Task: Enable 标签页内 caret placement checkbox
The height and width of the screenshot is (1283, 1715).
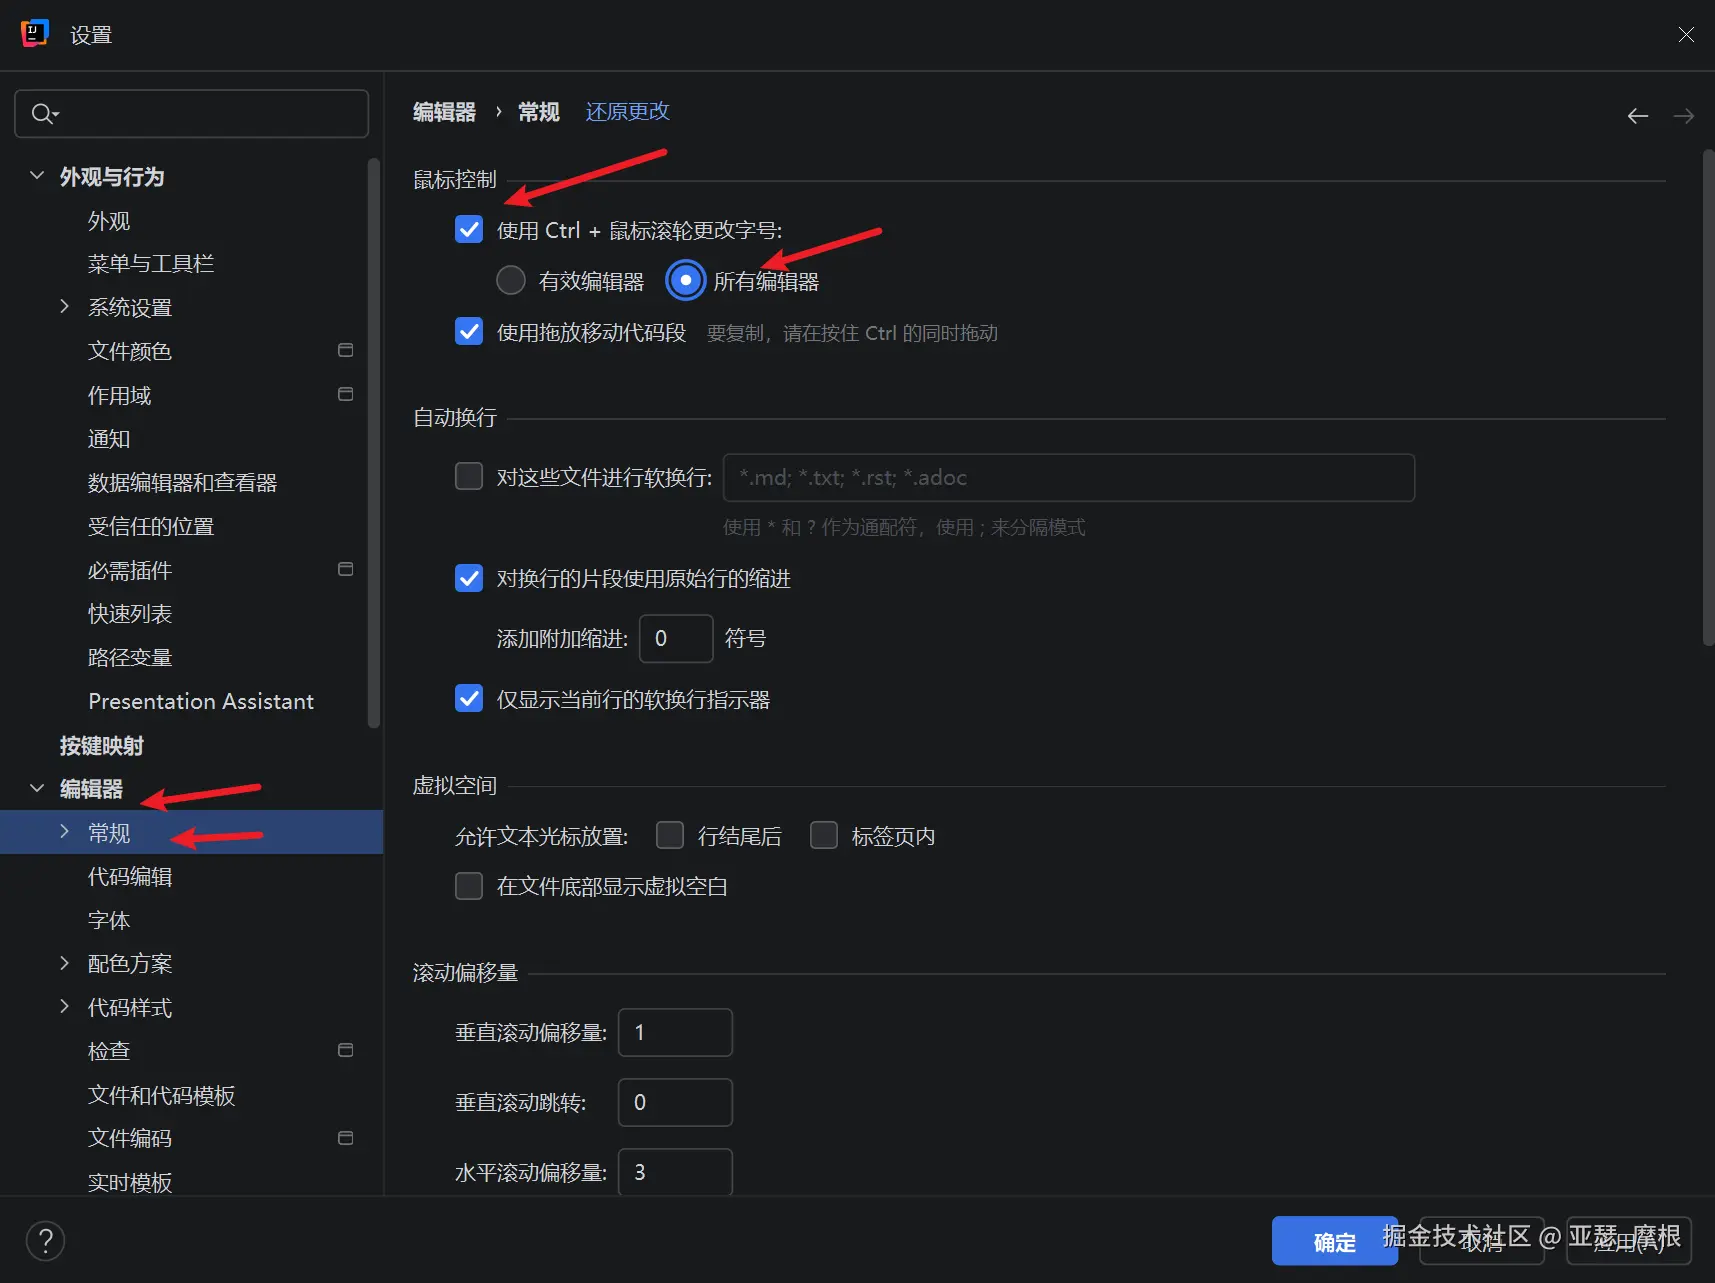Action: (x=824, y=835)
